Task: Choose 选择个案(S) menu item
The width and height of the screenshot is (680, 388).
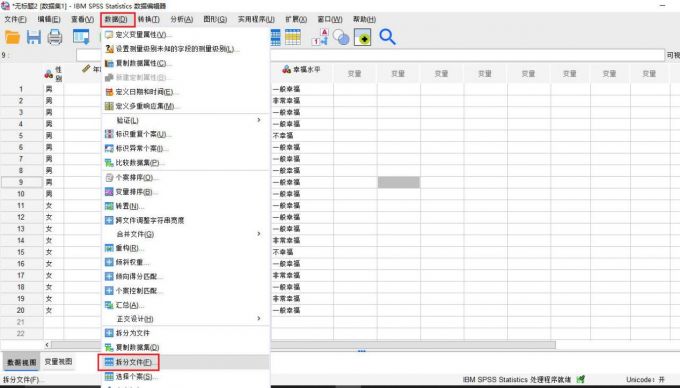Action: tap(186, 377)
